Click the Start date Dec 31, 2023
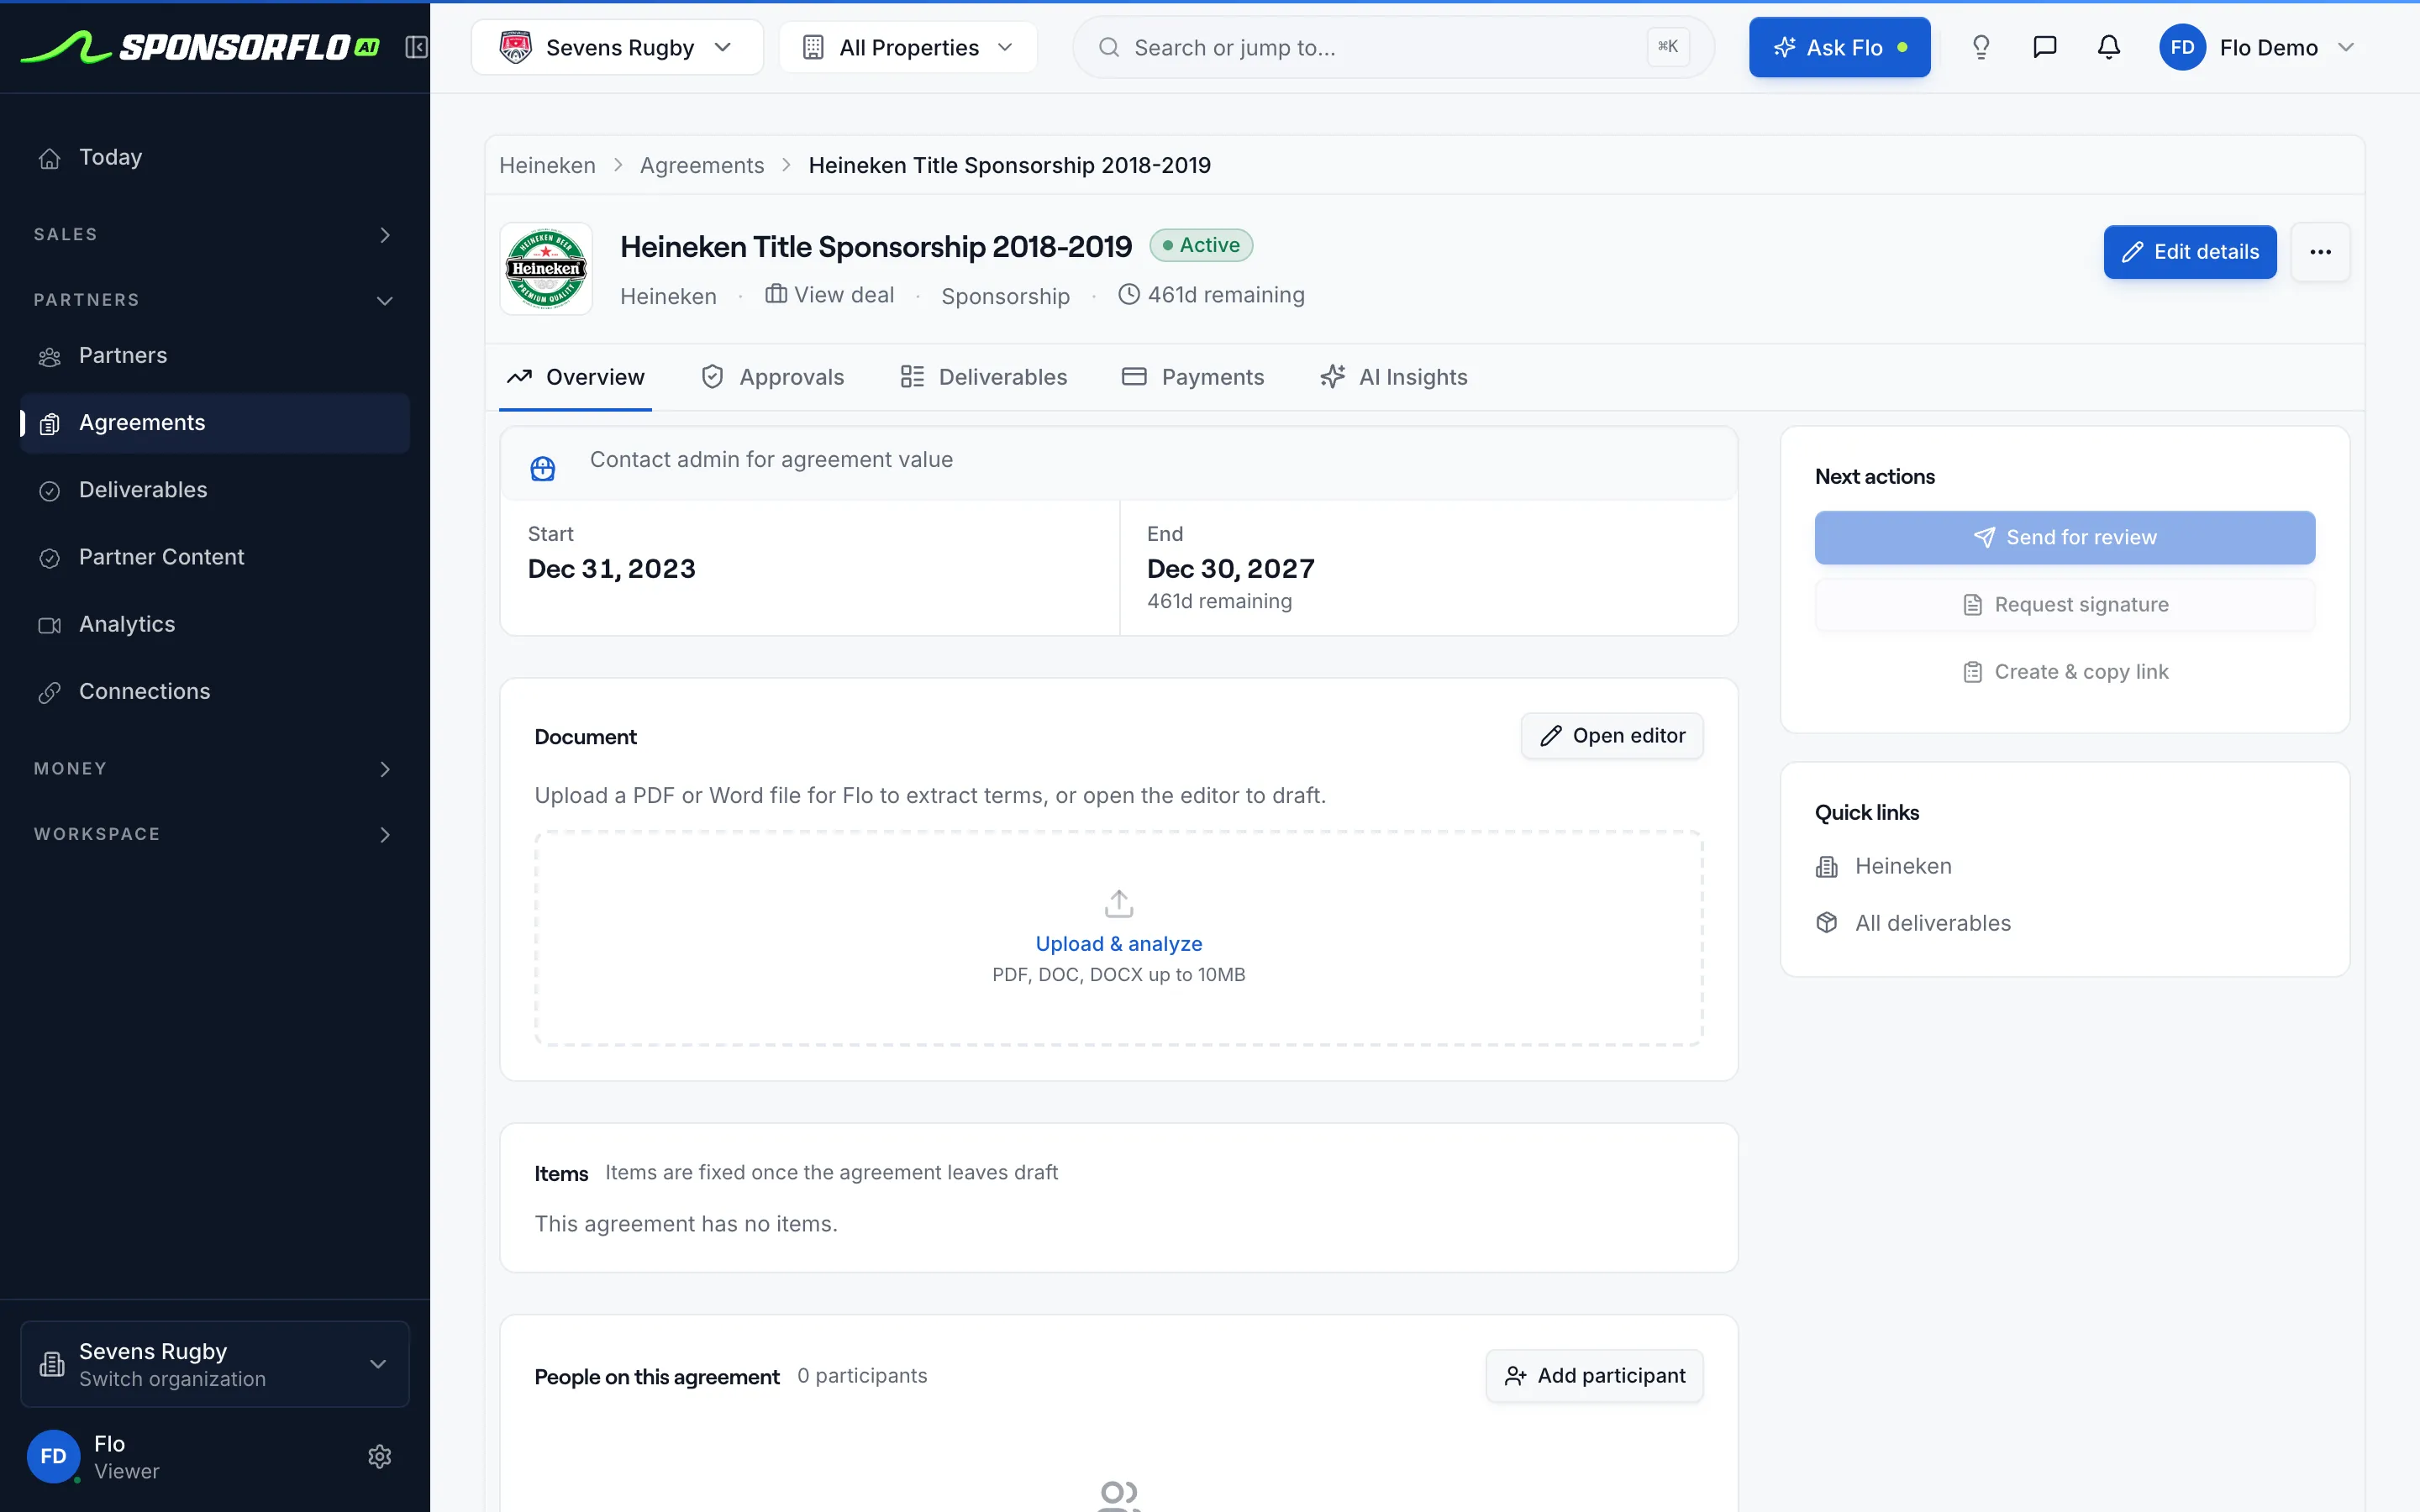 [611, 569]
